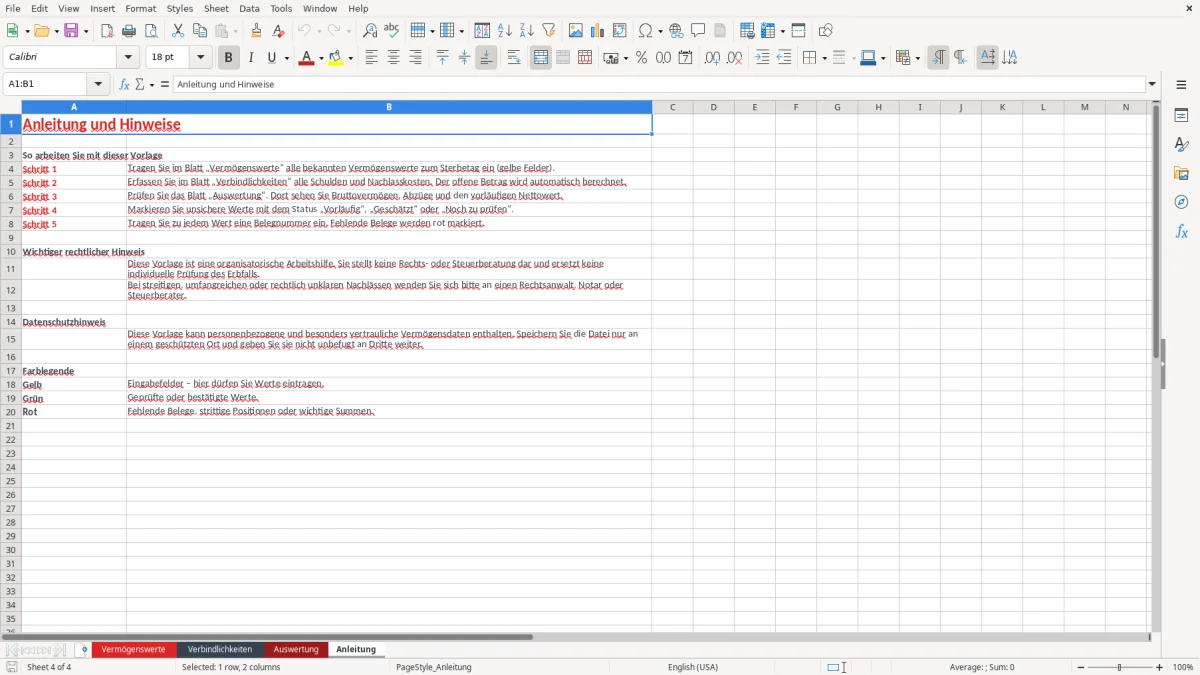Open the Styles menu
The image size is (1200, 675).
point(180,8)
